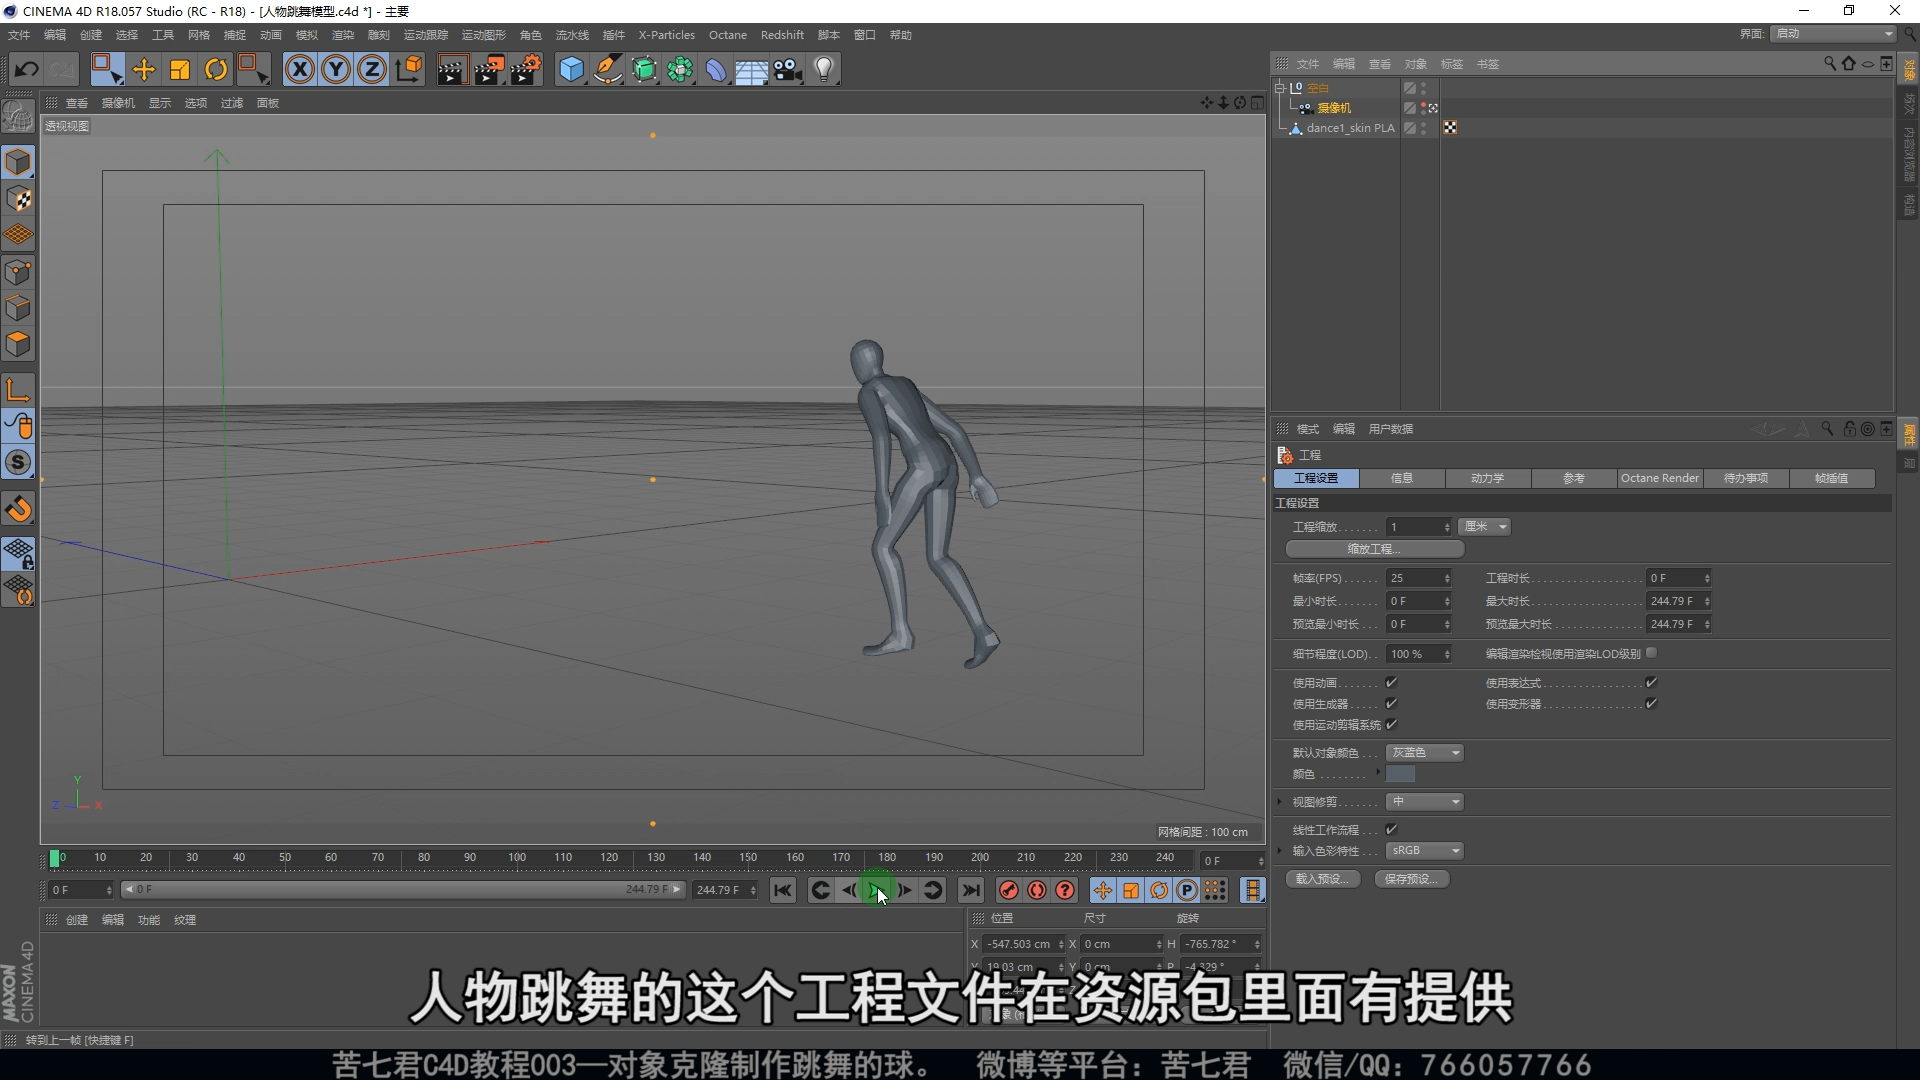Open the green generators (subdivision) icon

point(644,69)
